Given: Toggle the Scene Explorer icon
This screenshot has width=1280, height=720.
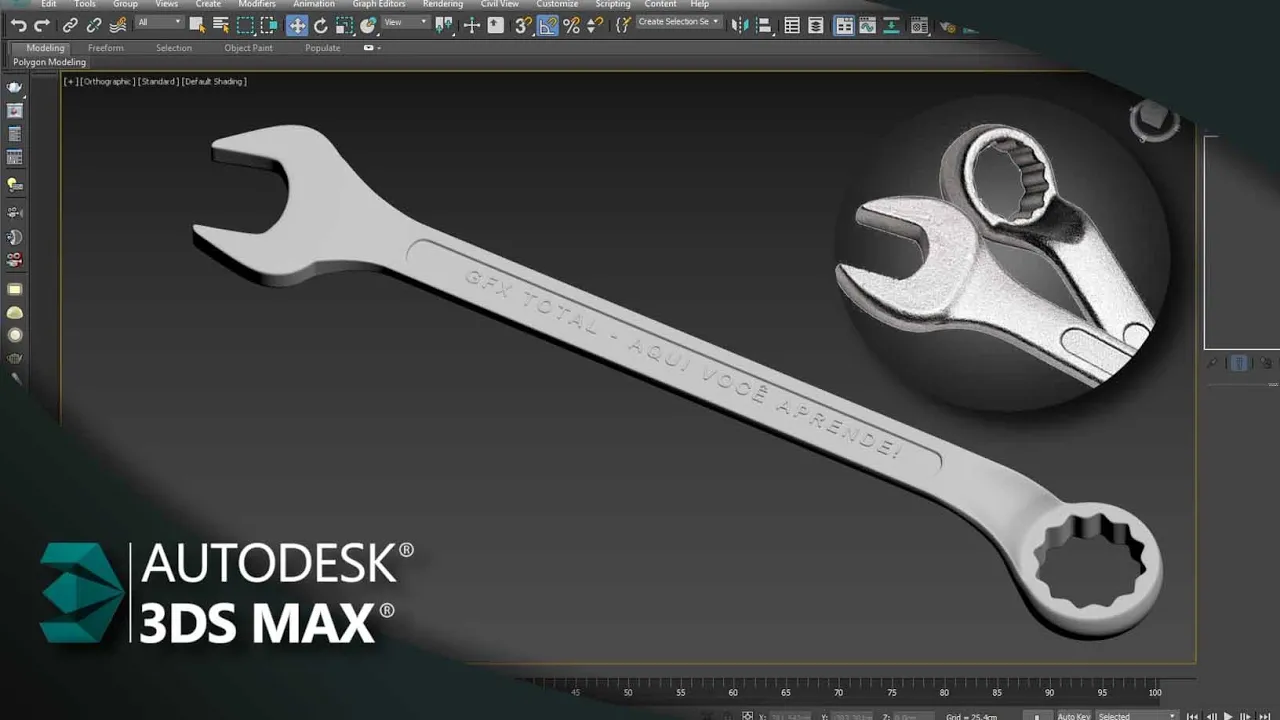Looking at the screenshot, I should pos(792,25).
